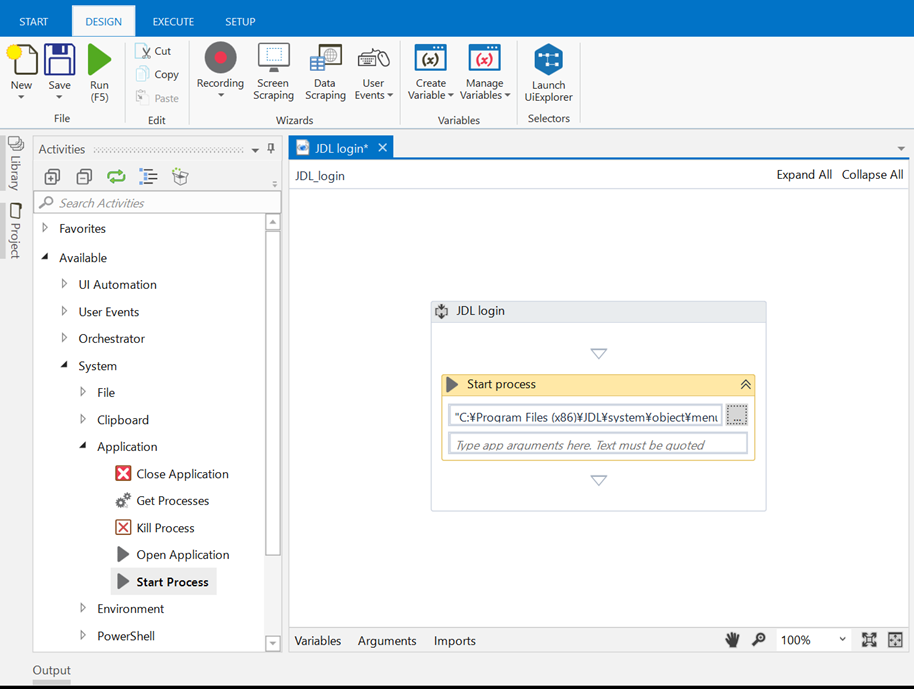Cut the selected activity

(x=153, y=51)
